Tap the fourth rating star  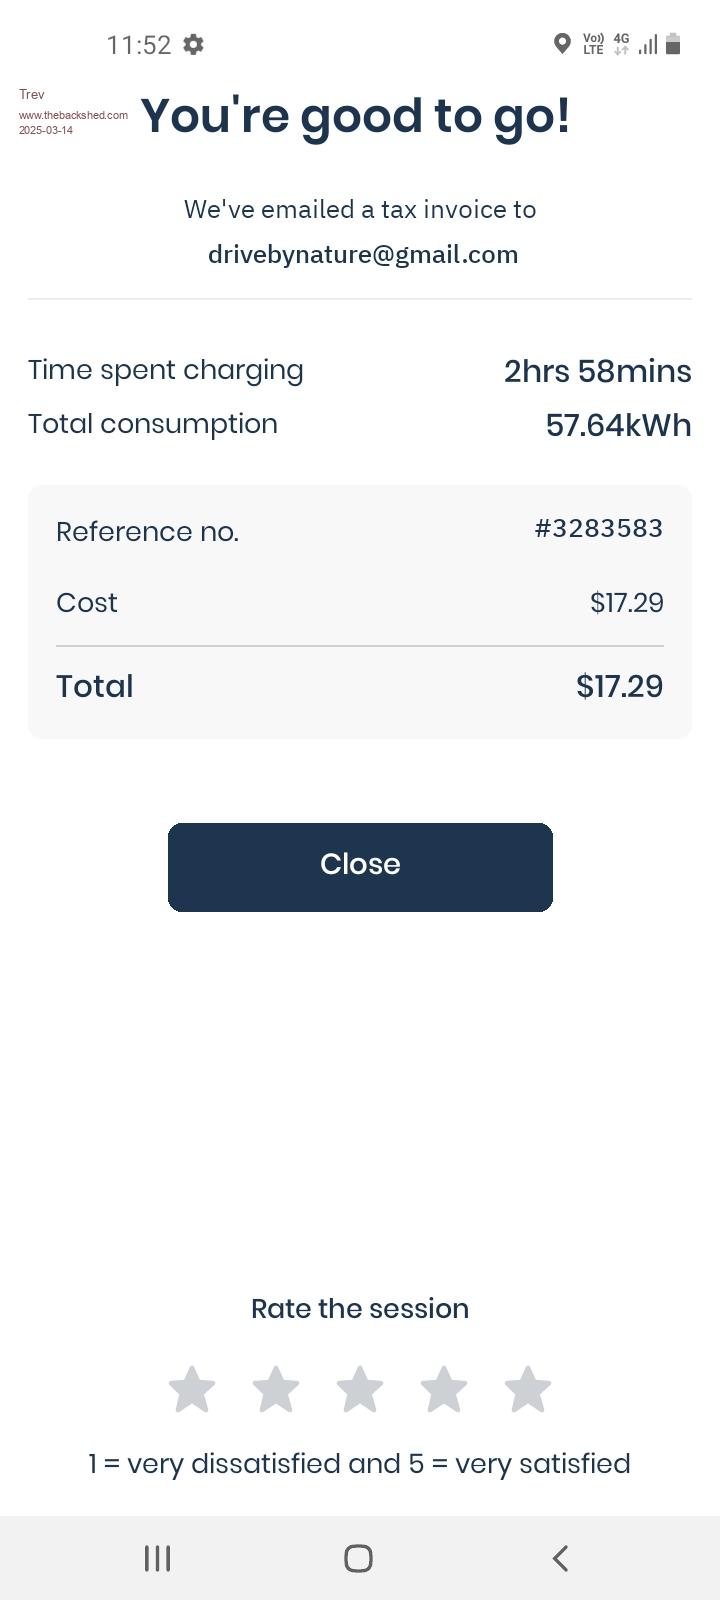[444, 1390]
